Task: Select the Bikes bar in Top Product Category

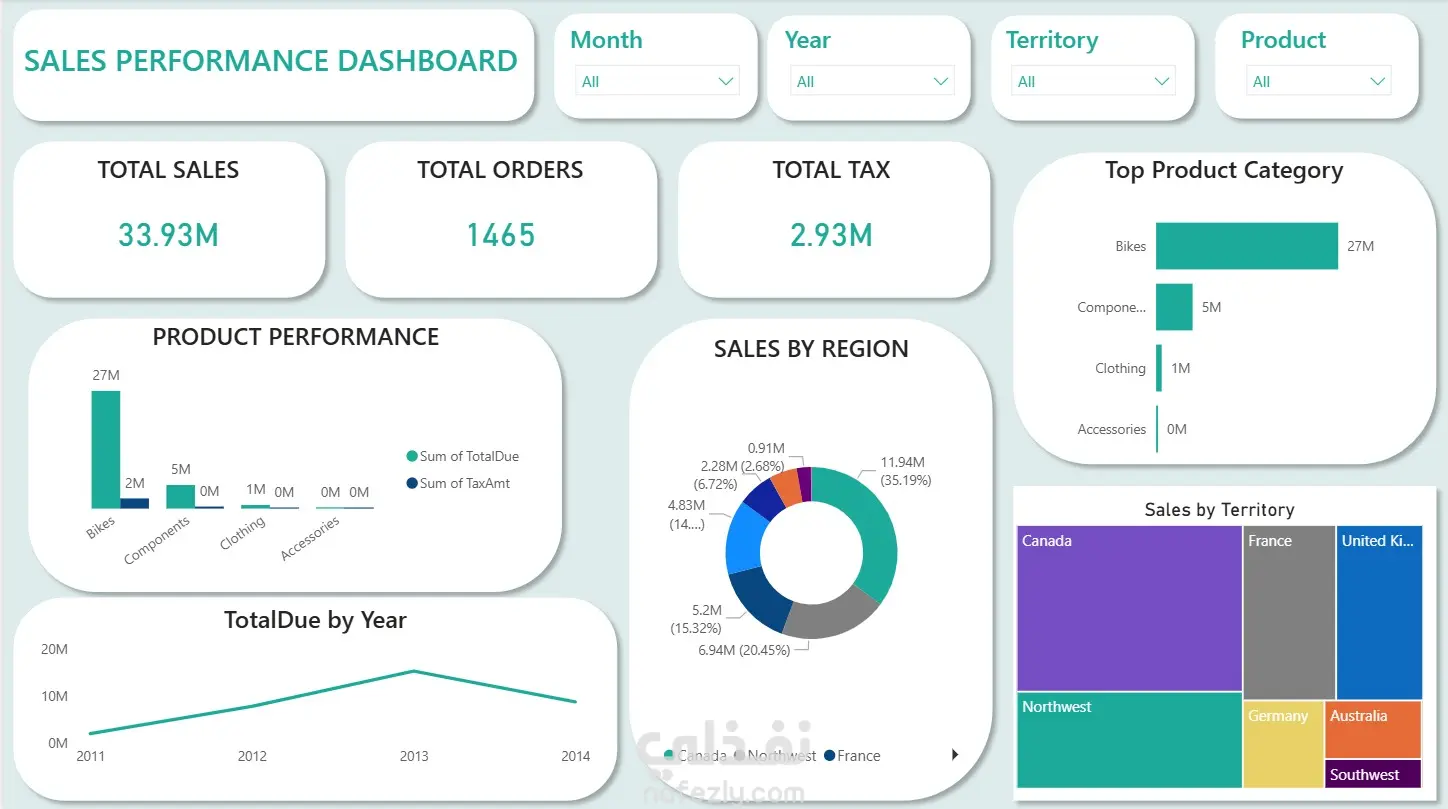Action: coord(1246,246)
